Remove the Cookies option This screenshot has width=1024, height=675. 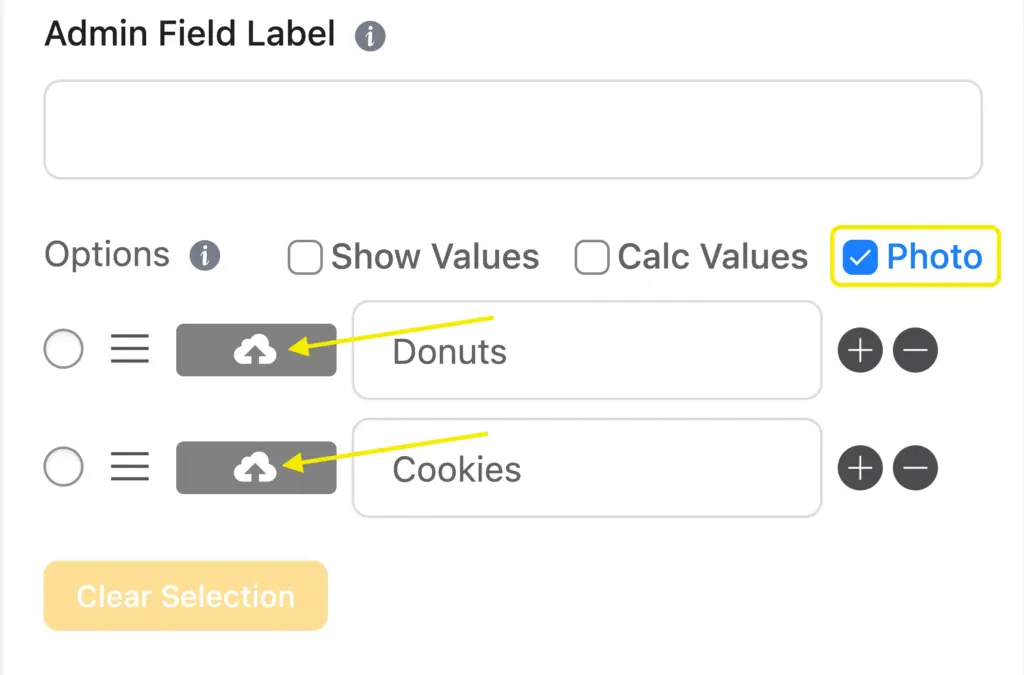(x=915, y=467)
